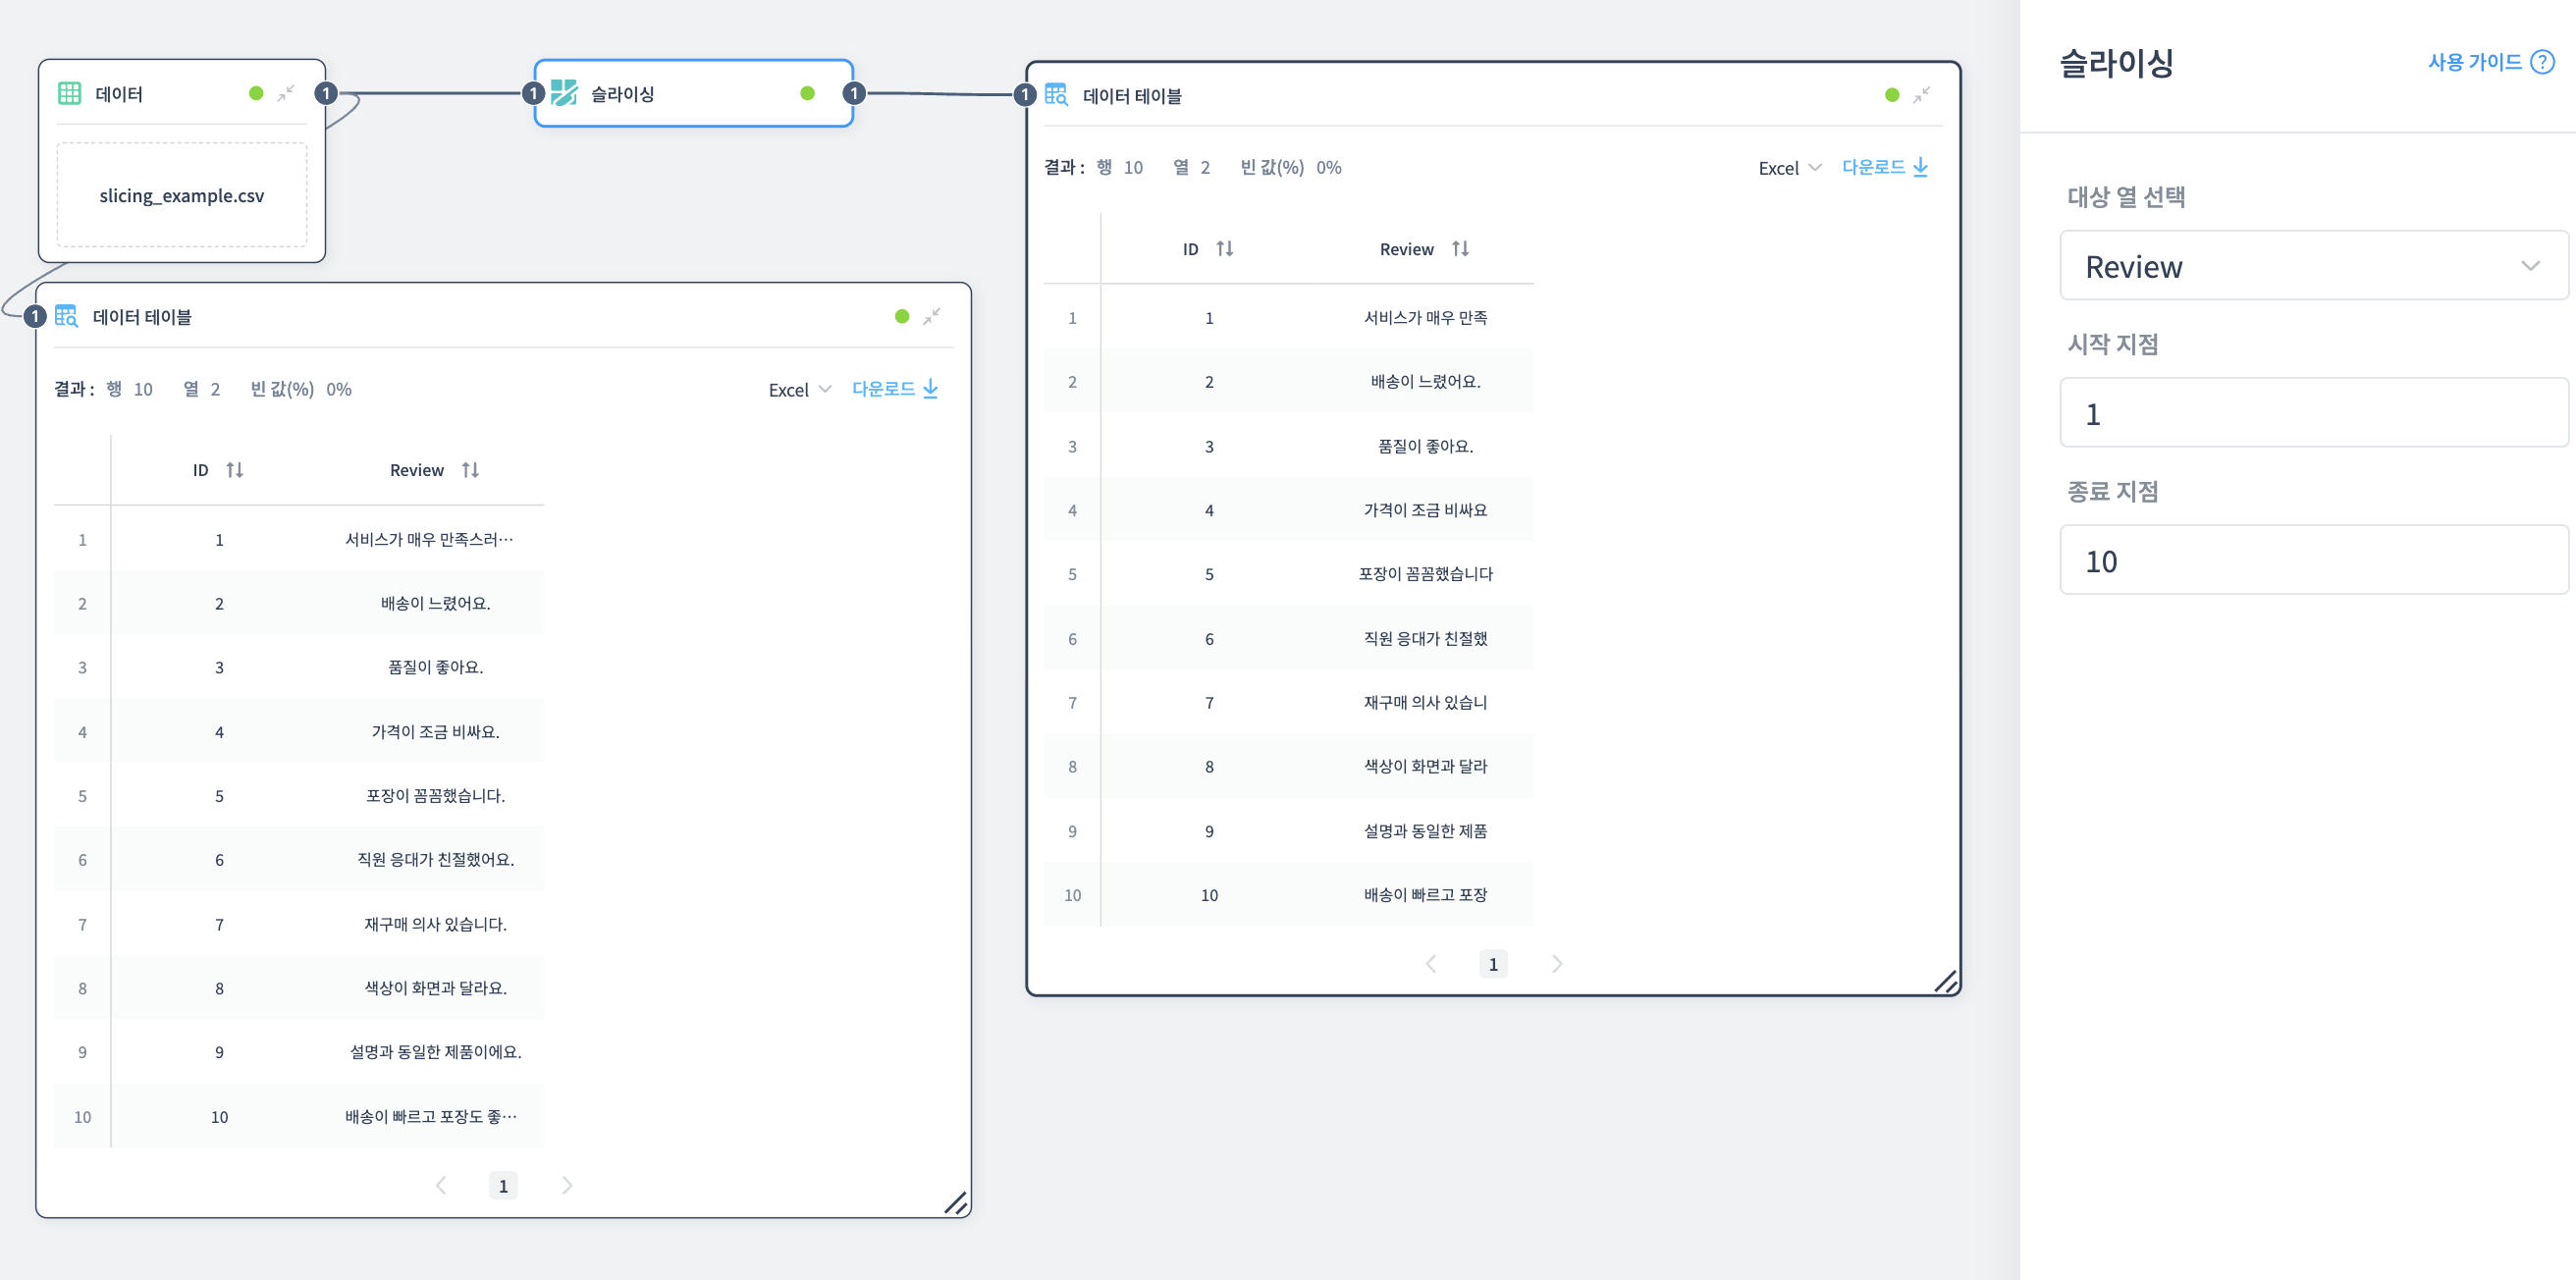Sort right table by Review column
2576x1280 pixels.
pos(1460,249)
